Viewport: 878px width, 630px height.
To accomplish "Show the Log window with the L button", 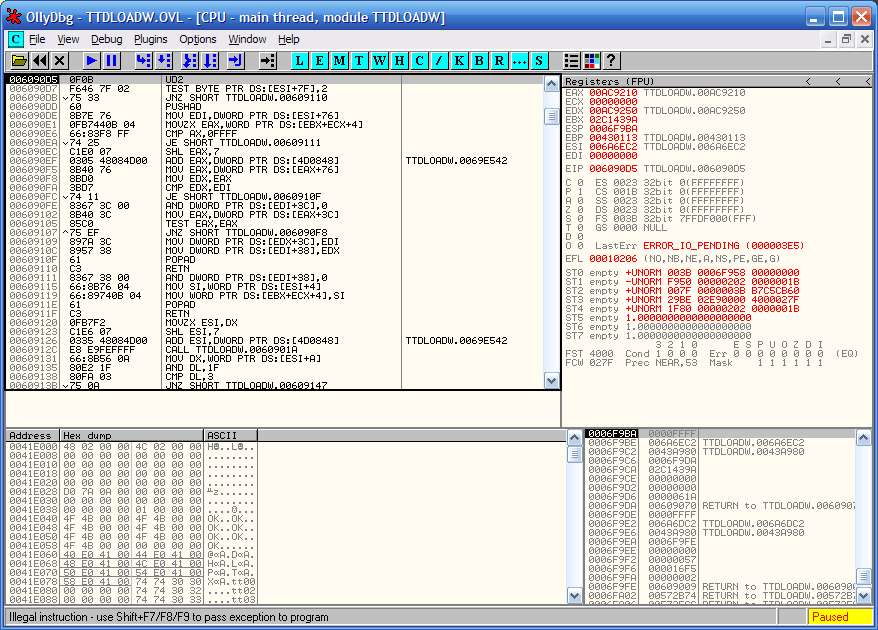I will (x=300, y=60).
